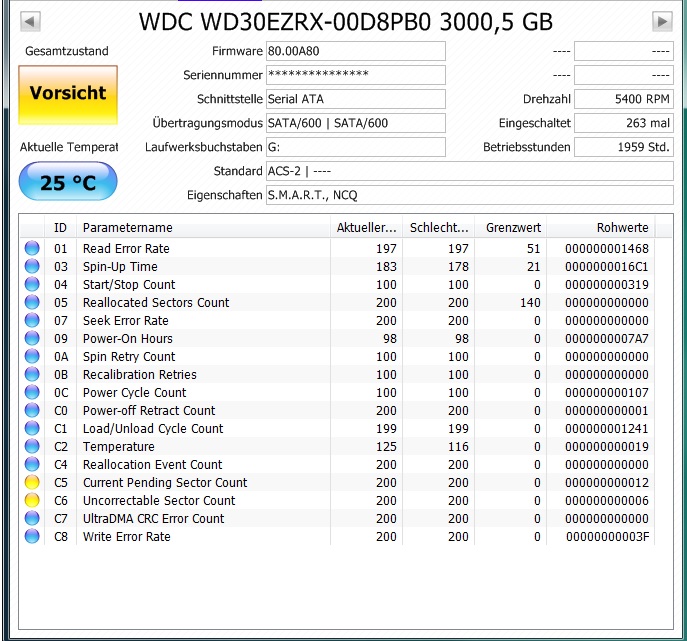Click yellow warning icon for Current Pending Sector Count

tap(32, 482)
